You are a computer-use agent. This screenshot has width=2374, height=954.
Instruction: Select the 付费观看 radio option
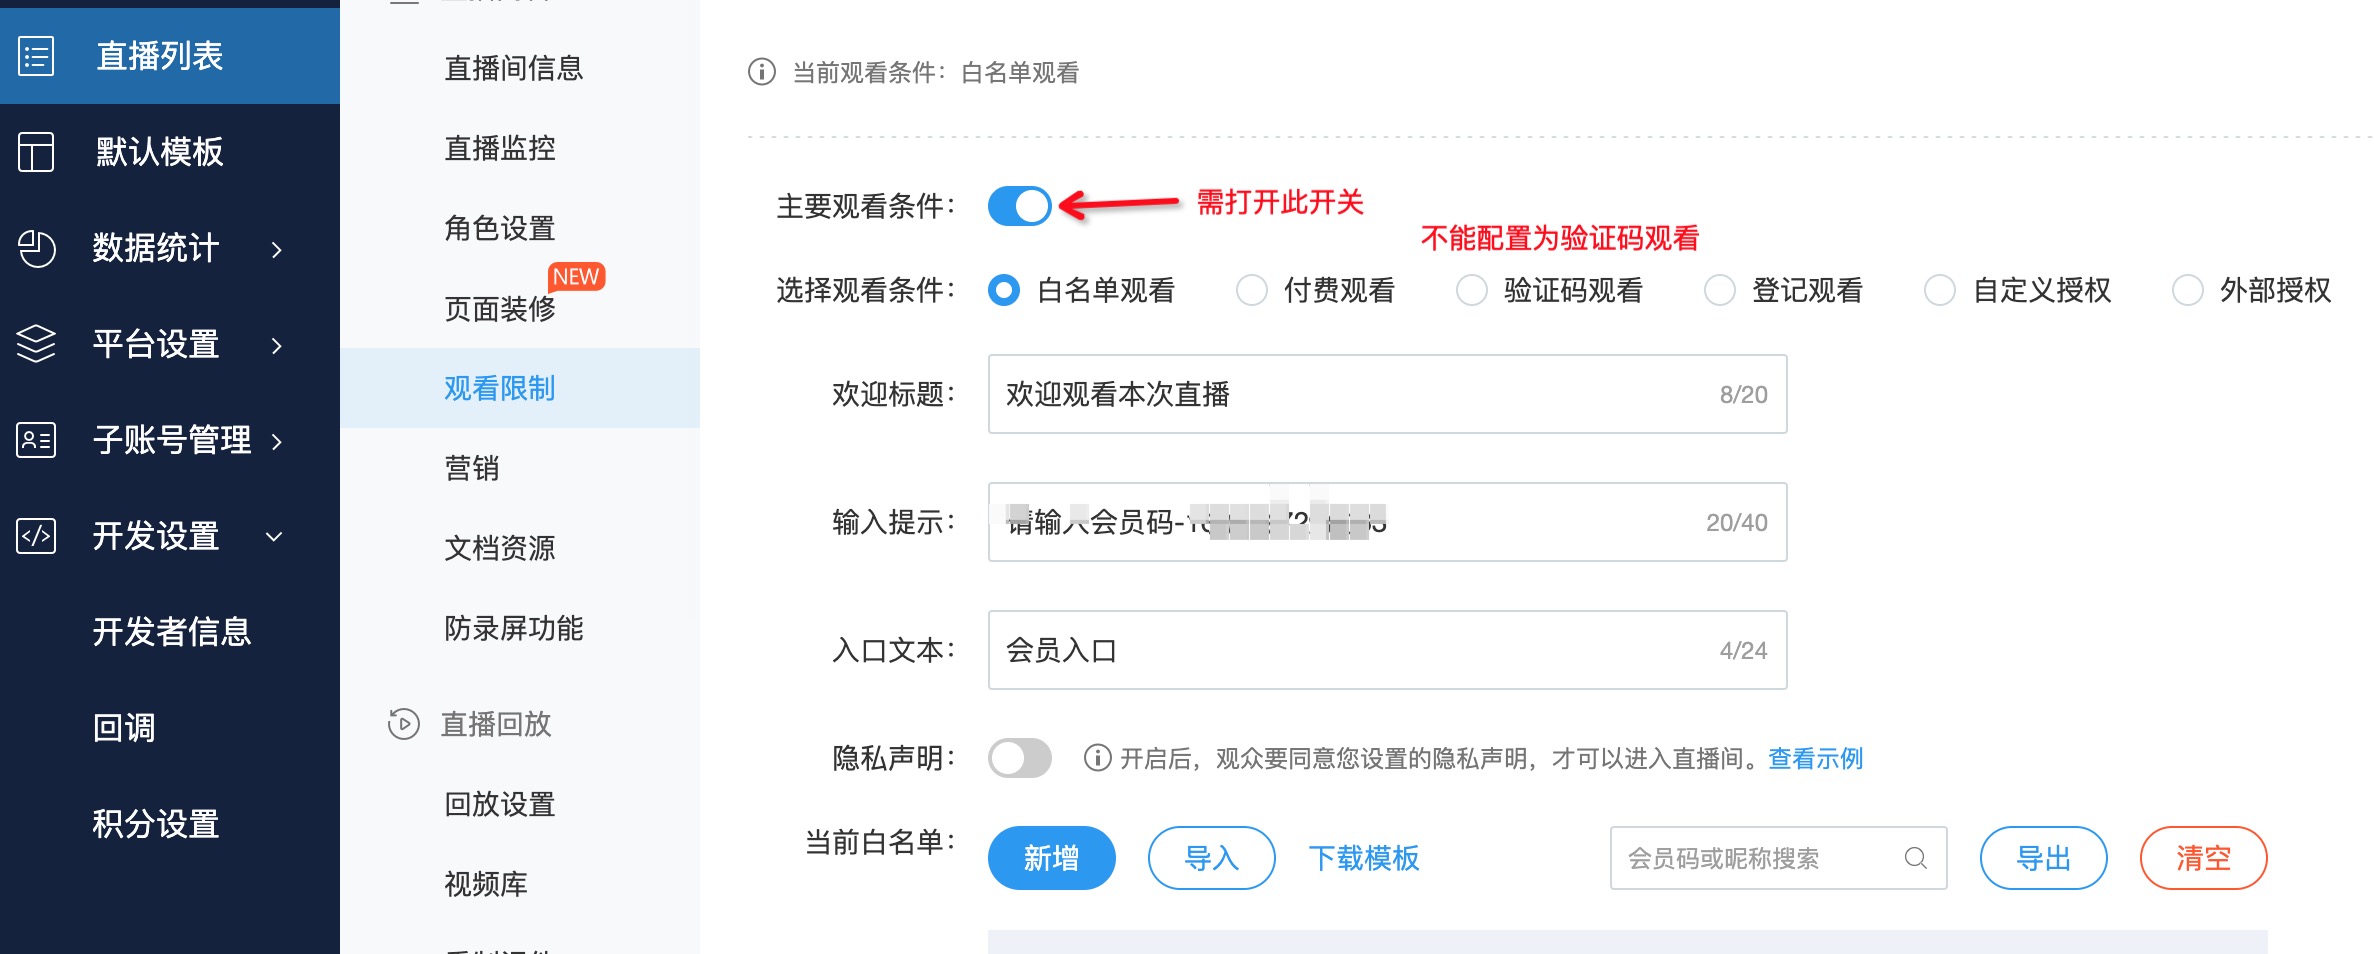click(x=1252, y=291)
